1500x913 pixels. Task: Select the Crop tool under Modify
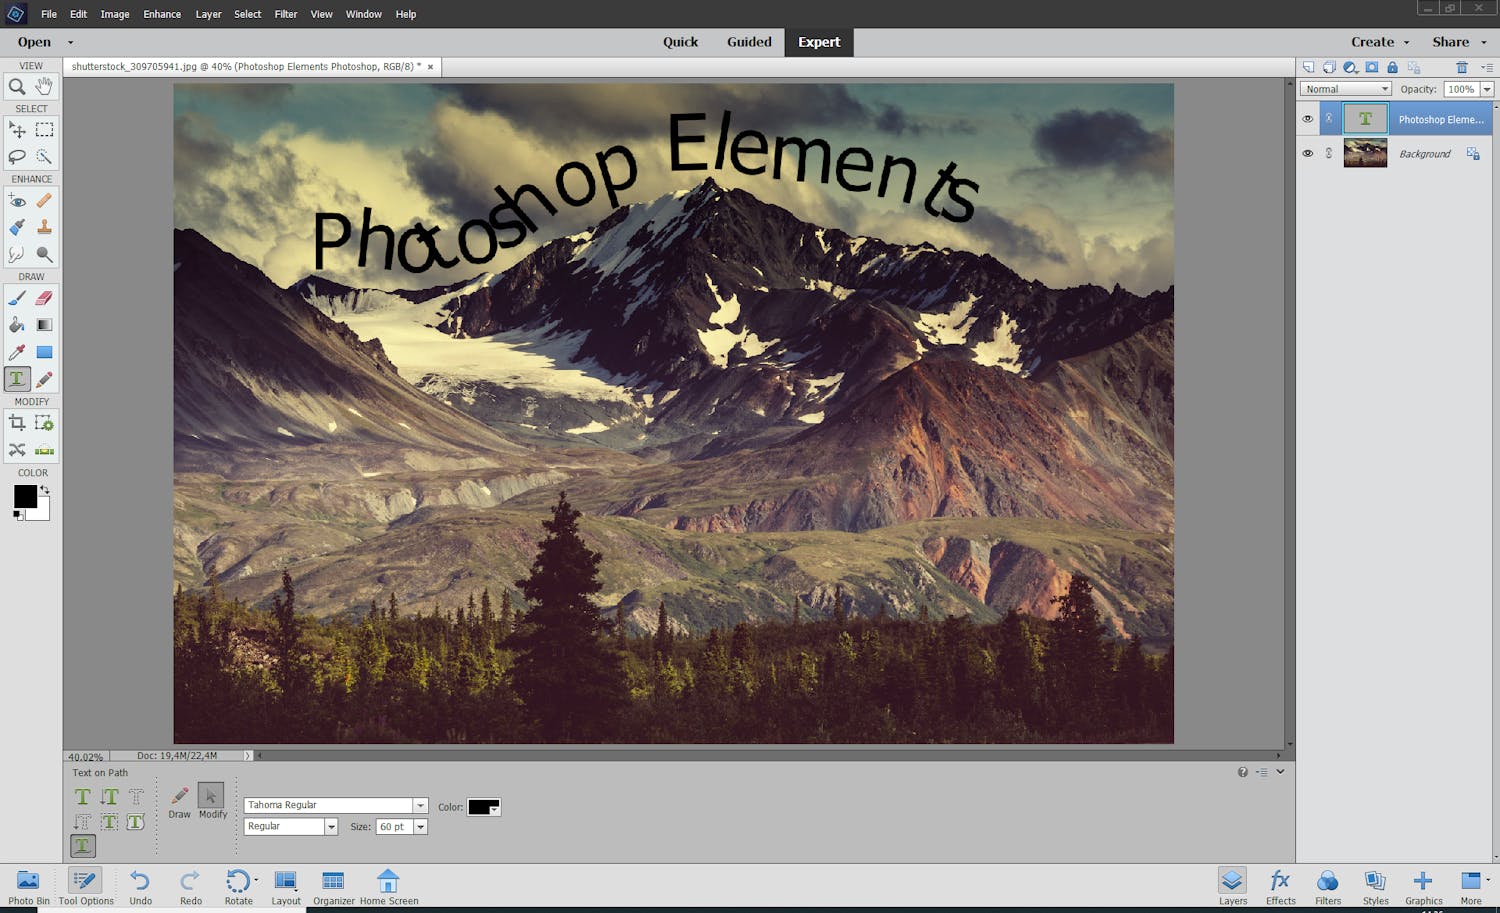(17, 422)
